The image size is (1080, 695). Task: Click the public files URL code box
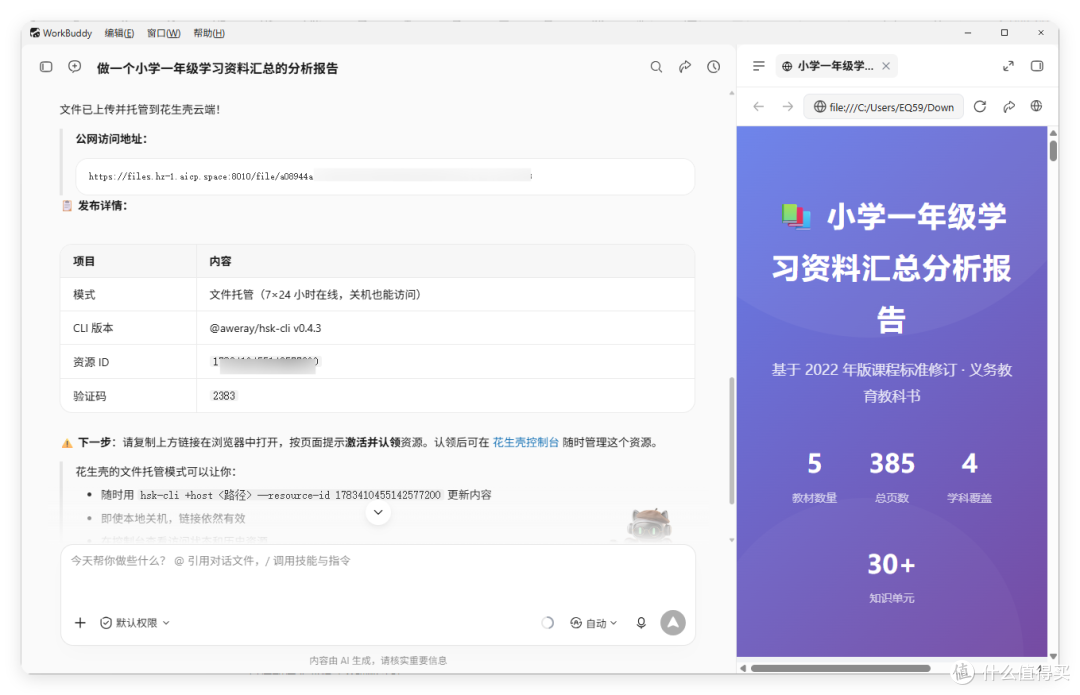[x=384, y=176]
